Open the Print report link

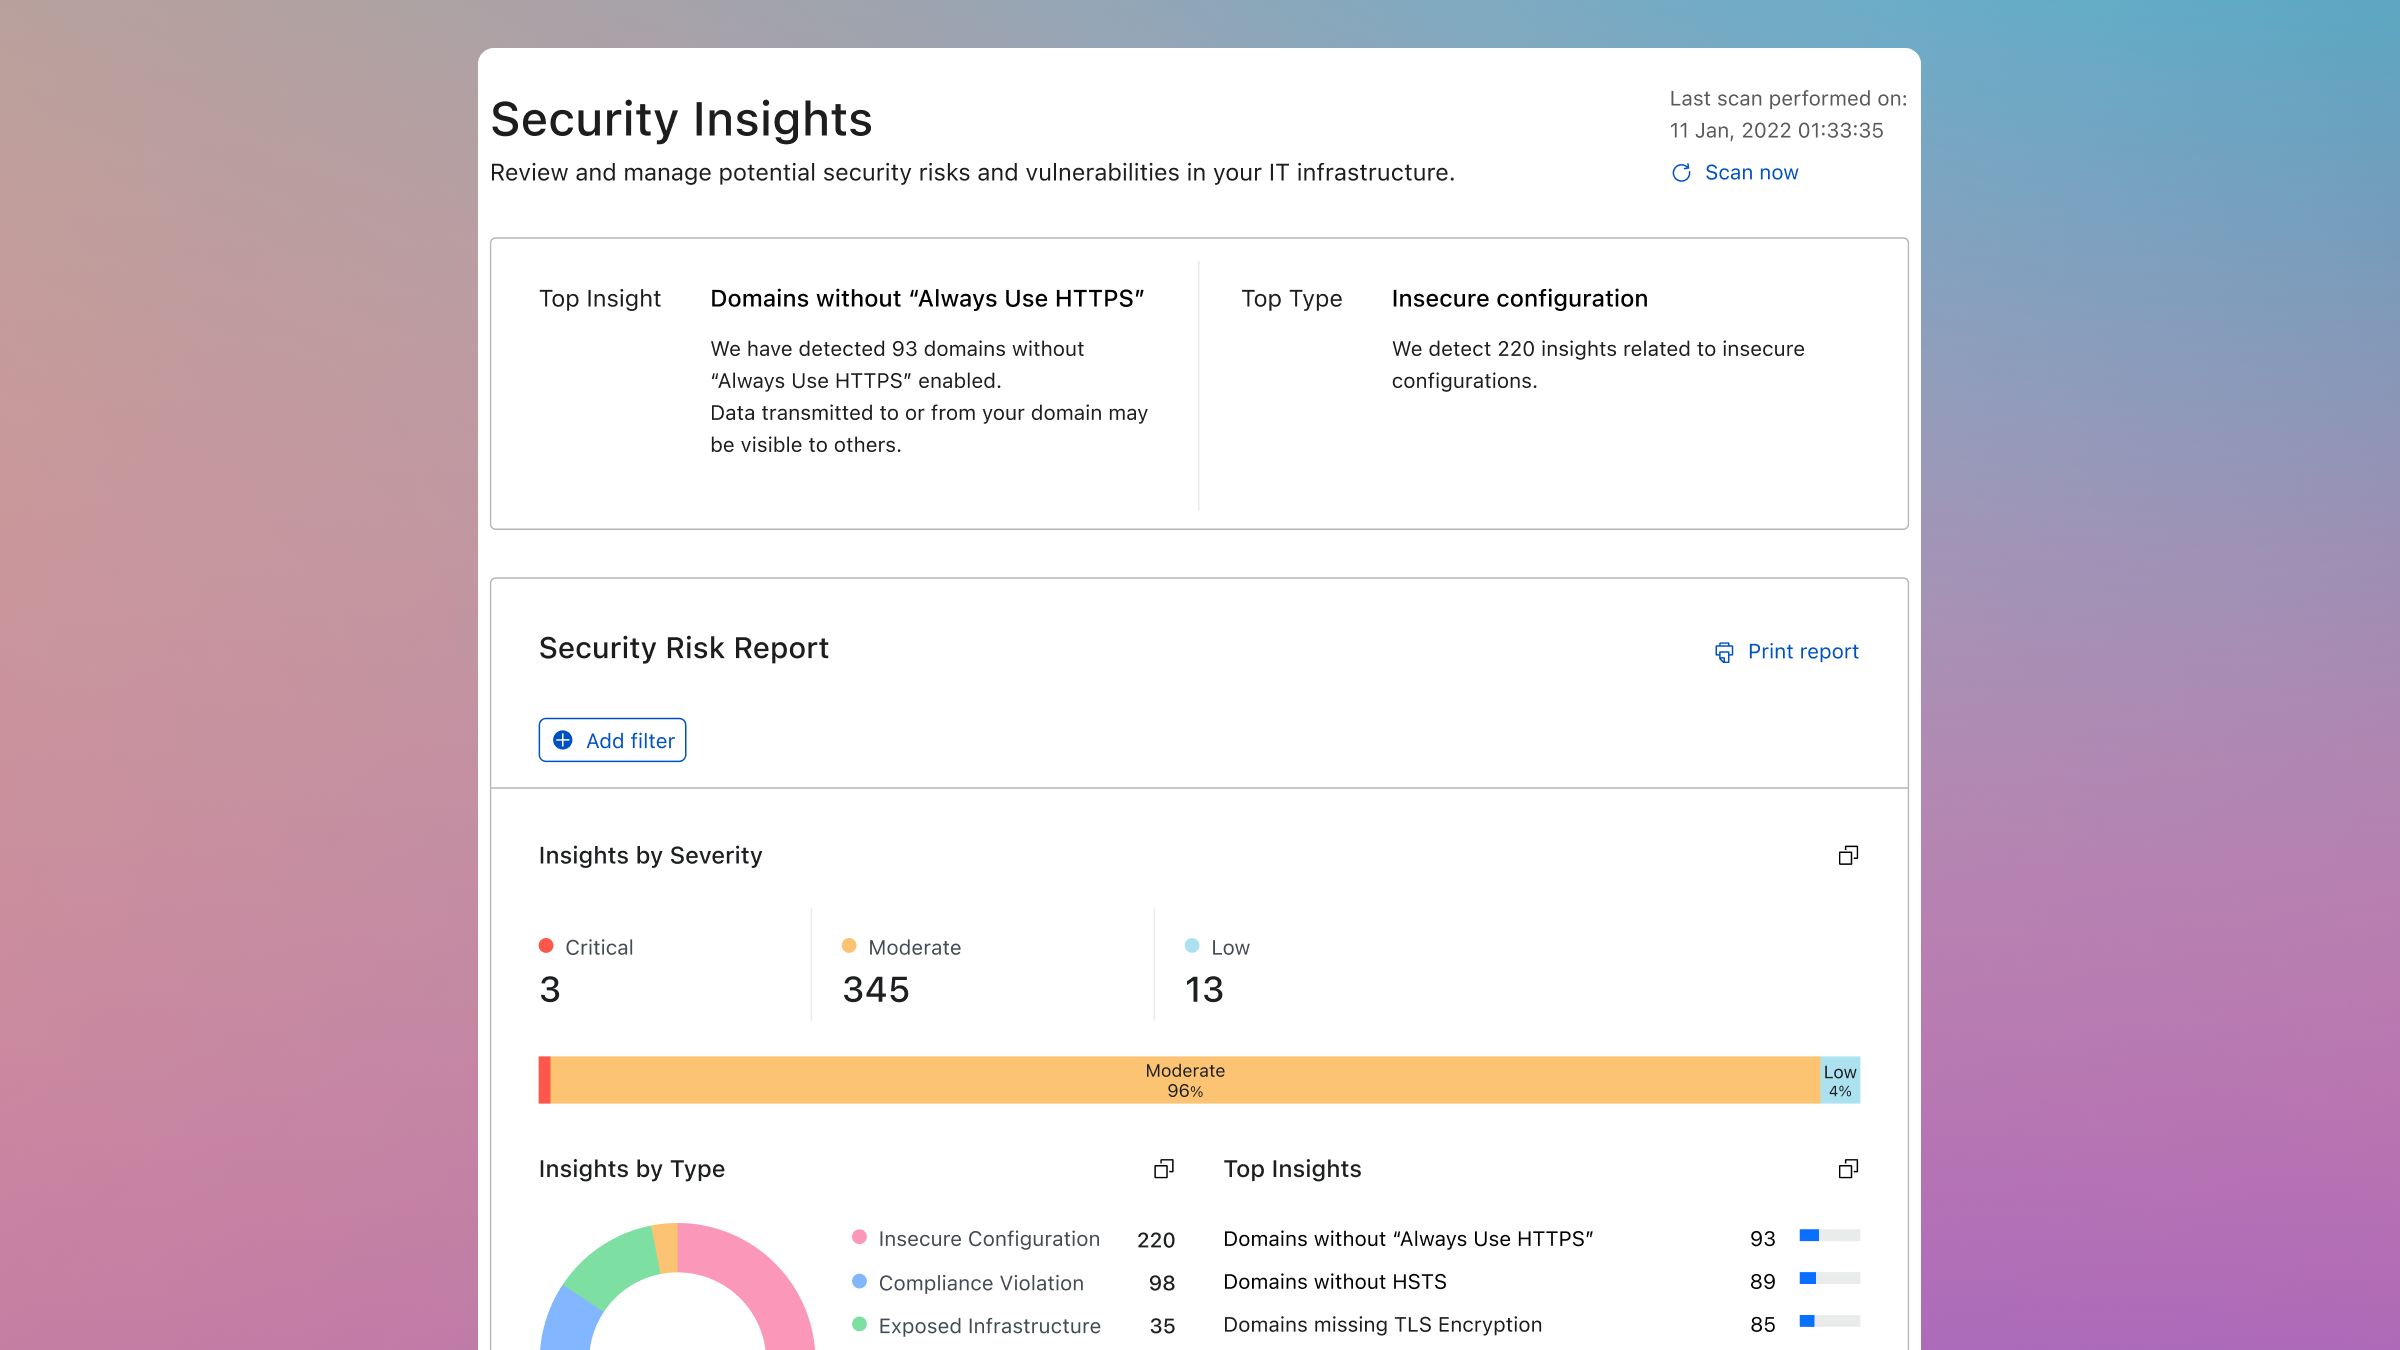(1802, 652)
